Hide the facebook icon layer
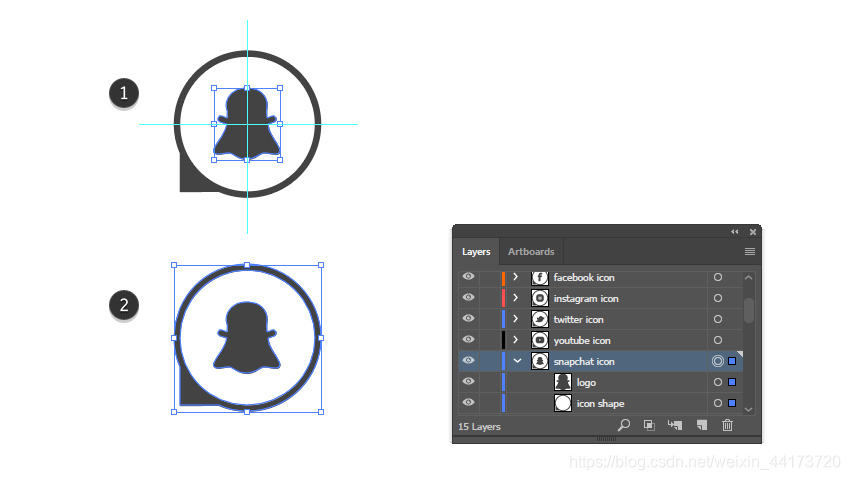Viewport: 850px width, 480px height. click(468, 277)
